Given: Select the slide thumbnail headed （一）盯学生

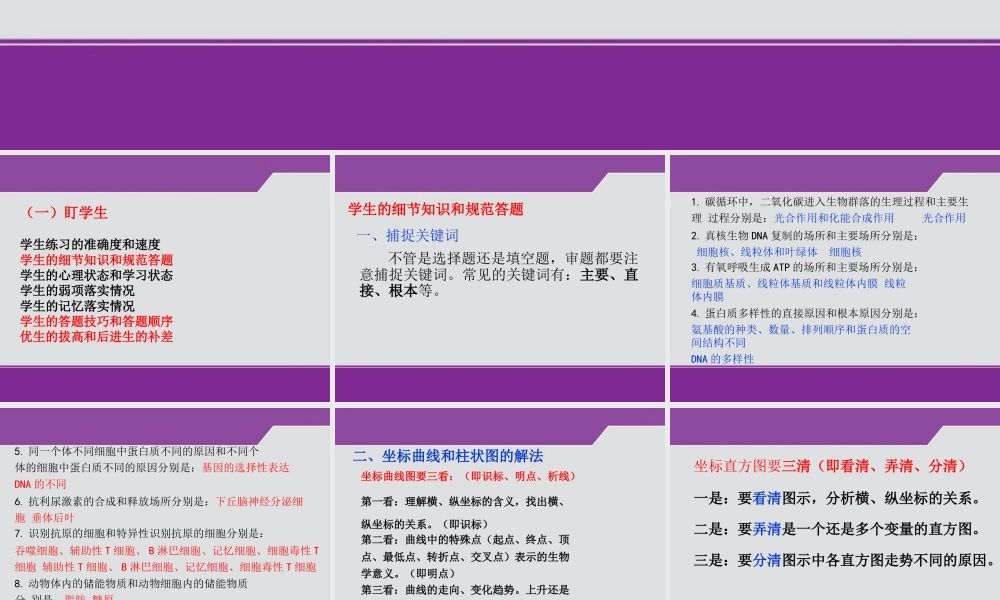Looking at the screenshot, I should point(165,278).
